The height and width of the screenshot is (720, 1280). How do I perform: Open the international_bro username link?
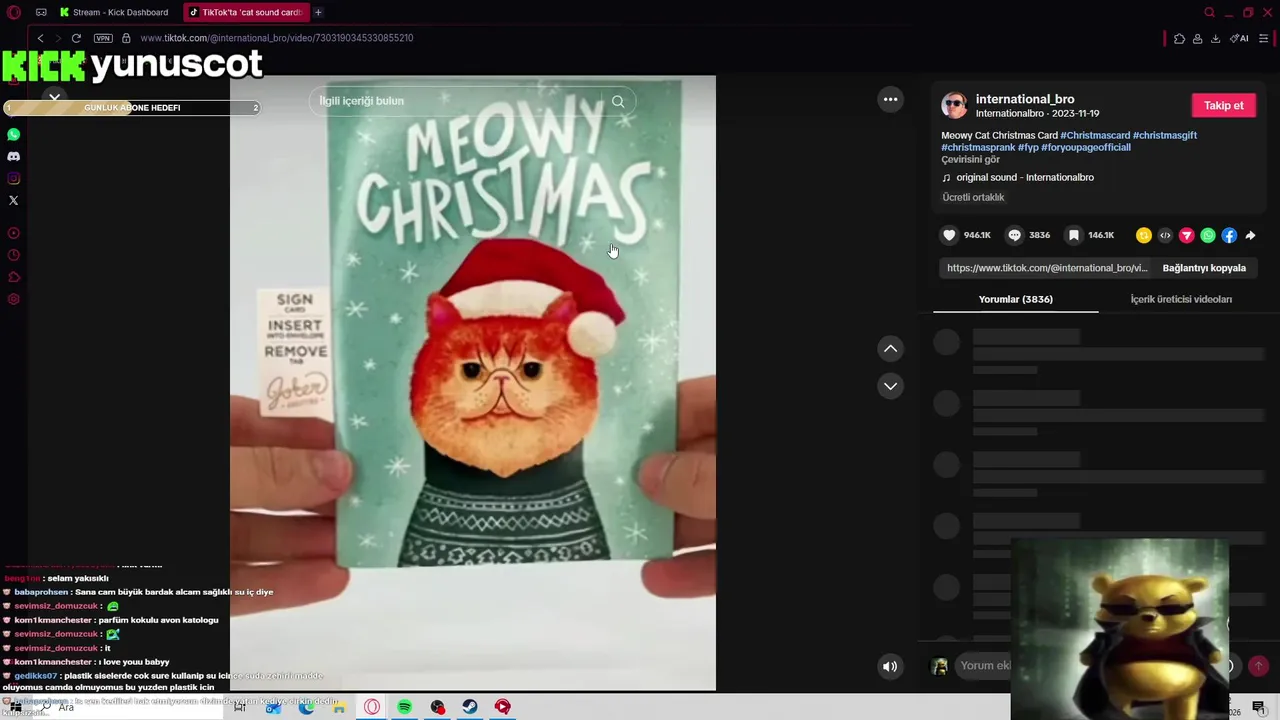pos(1025,99)
